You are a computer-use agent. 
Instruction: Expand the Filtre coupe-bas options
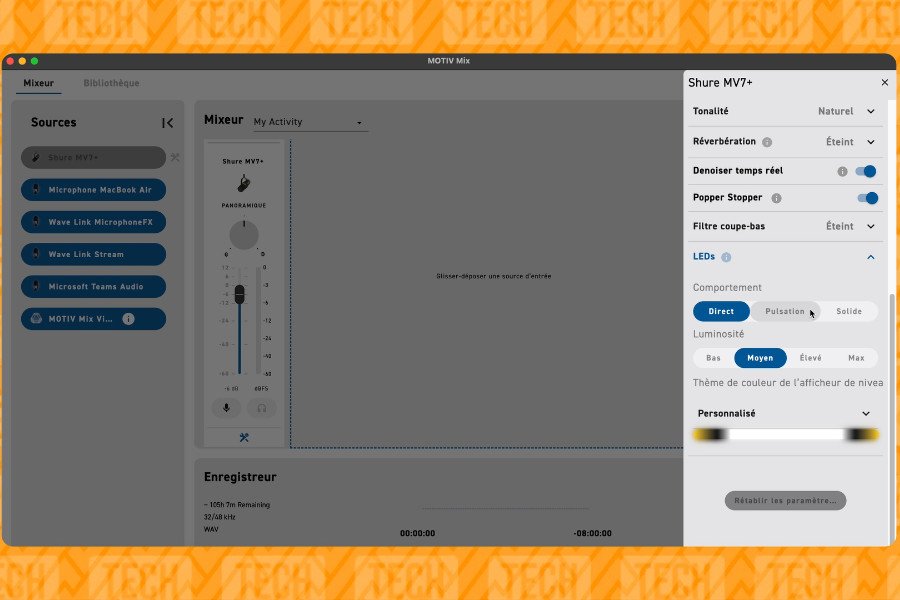[x=870, y=227]
